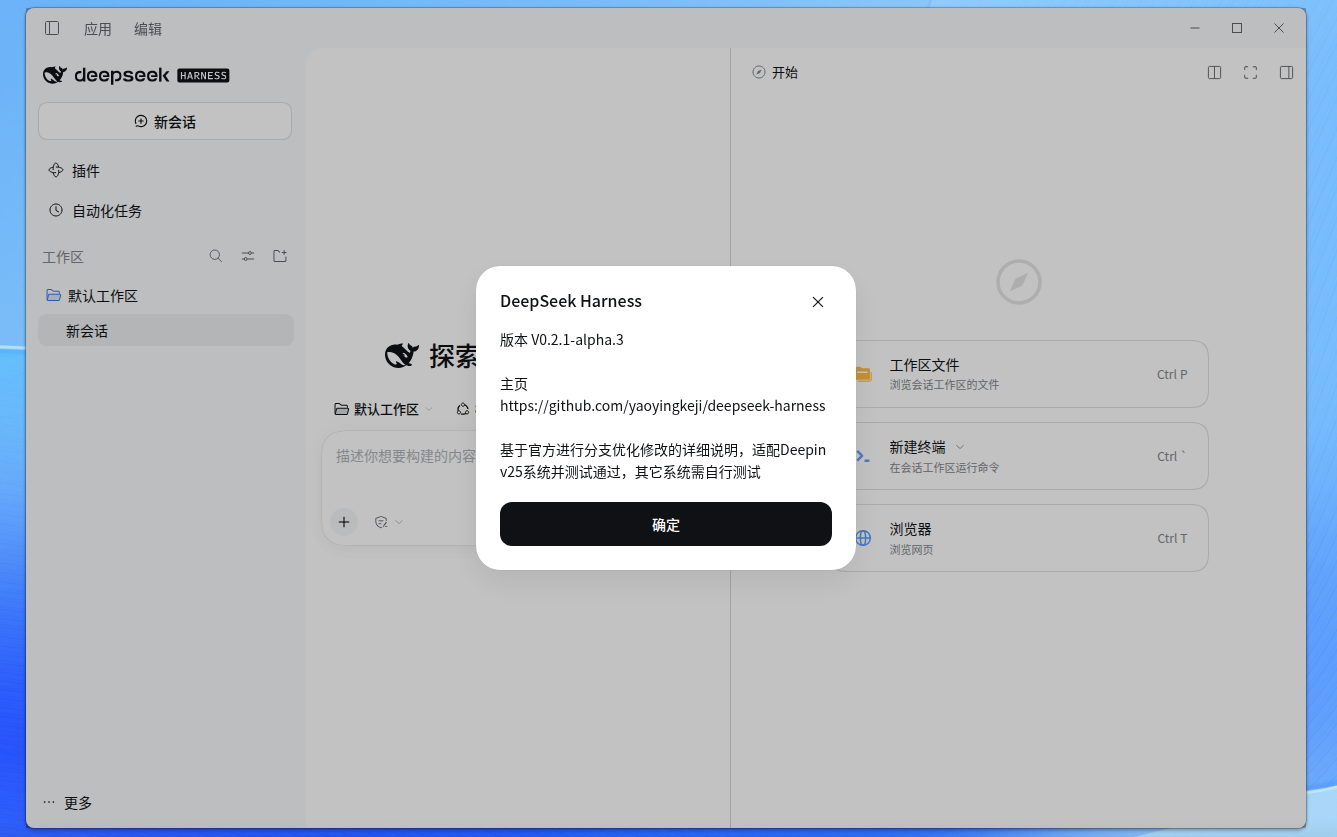The height and width of the screenshot is (837, 1337).
Task: Add new workspace folder icon
Action: pyautogui.click(x=280, y=256)
